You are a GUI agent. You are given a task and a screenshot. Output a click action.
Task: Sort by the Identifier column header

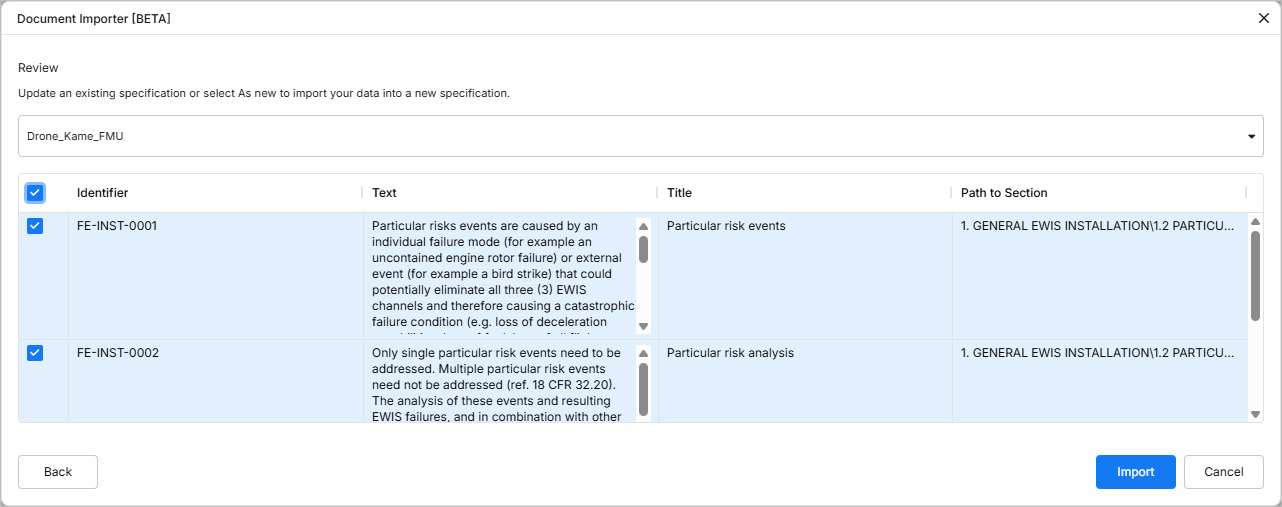[103, 193]
